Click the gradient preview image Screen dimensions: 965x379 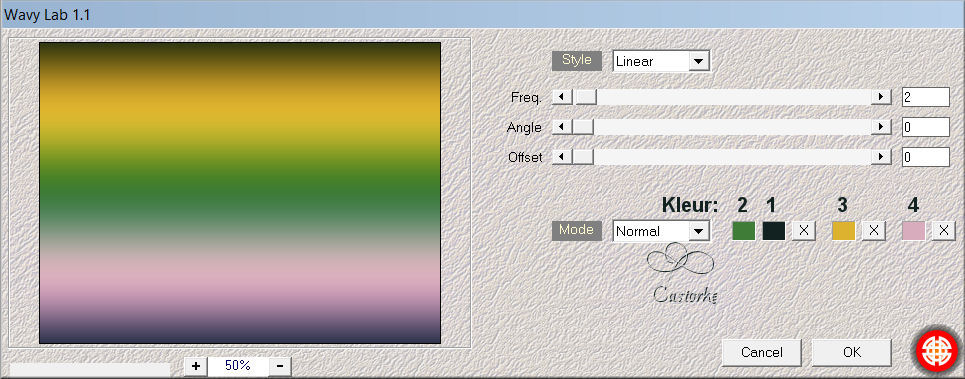(240, 193)
